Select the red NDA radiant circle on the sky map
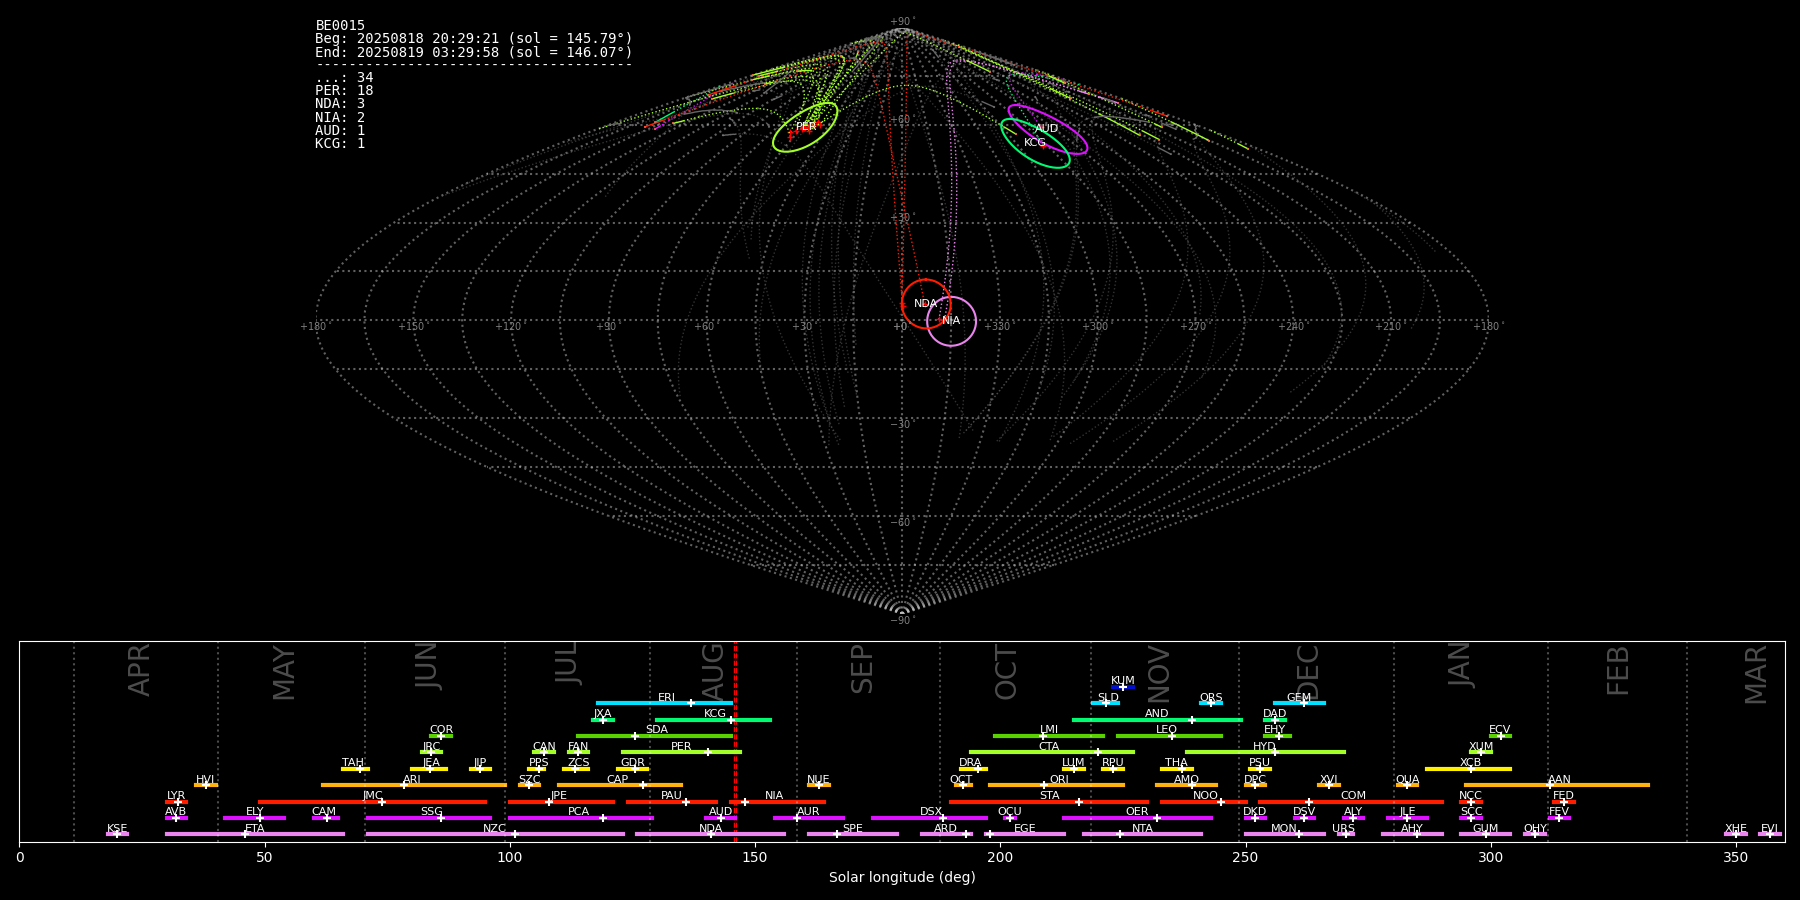This screenshot has width=1800, height=900. coord(926,304)
